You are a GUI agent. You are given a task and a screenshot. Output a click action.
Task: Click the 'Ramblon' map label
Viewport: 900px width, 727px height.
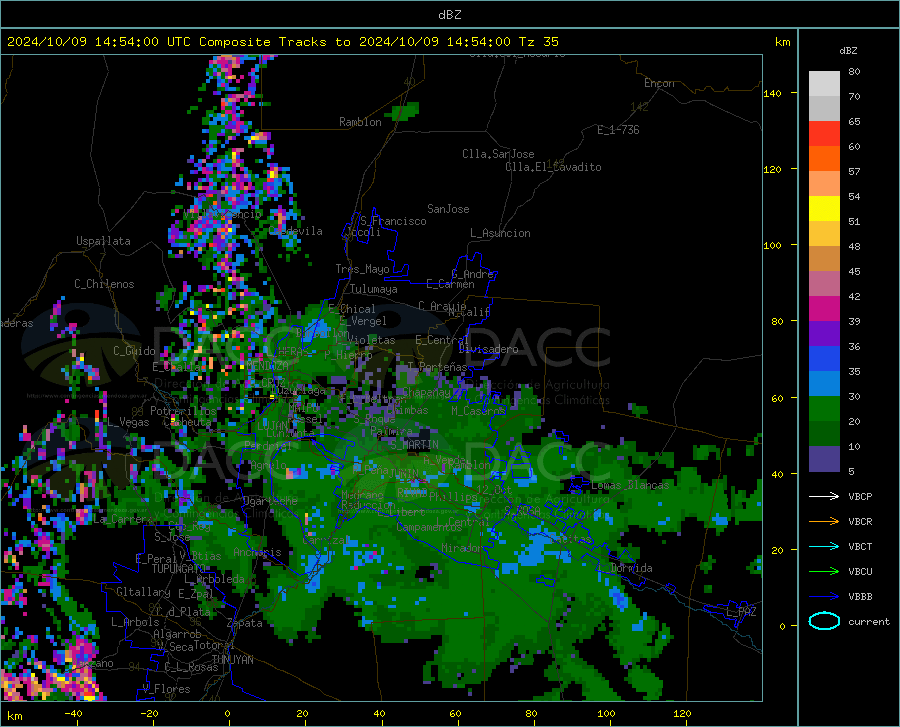coord(360,122)
